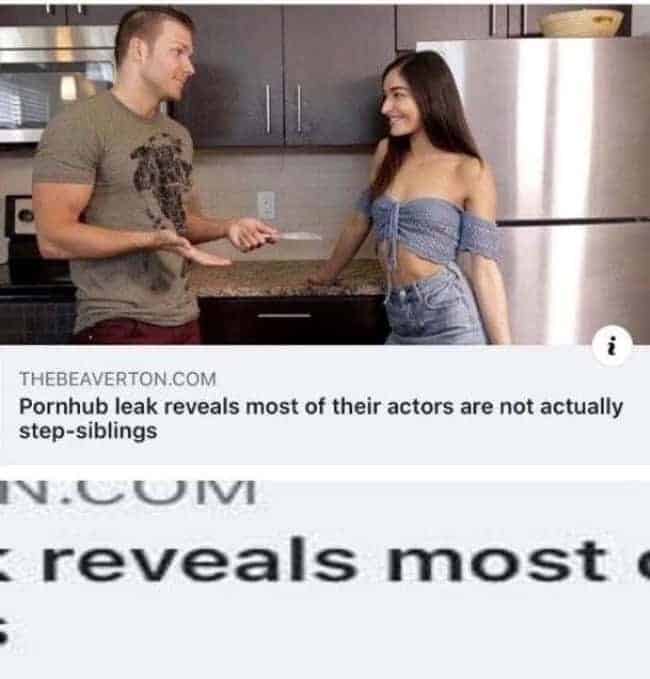This screenshot has height=679, width=650.
Task: Open the link preview photo thumbnail
Action: click(325, 174)
